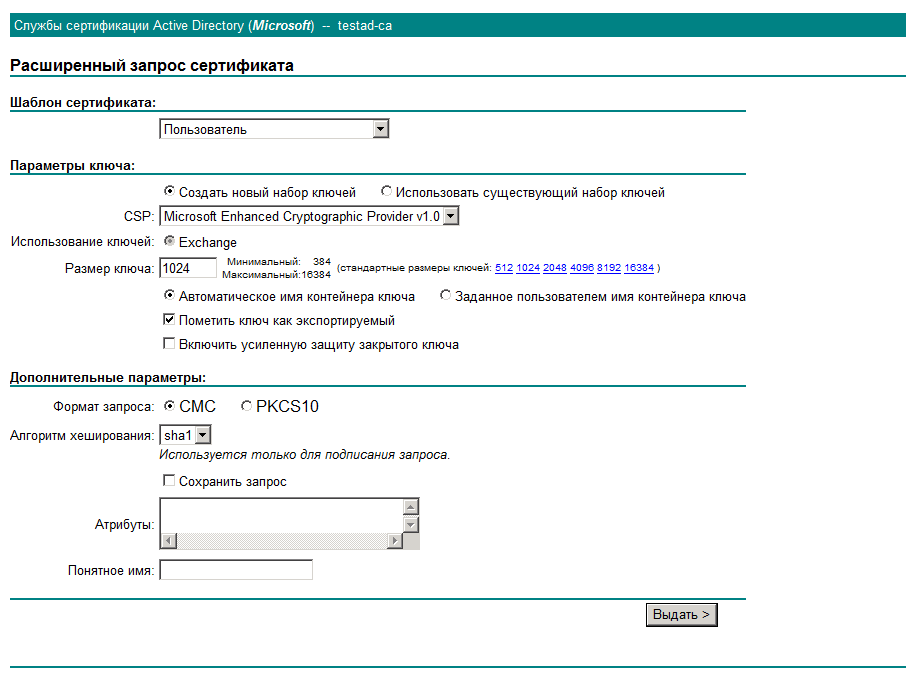Open the CSP provider dropdown
Screen dimensions: 906x680
pos(309,216)
